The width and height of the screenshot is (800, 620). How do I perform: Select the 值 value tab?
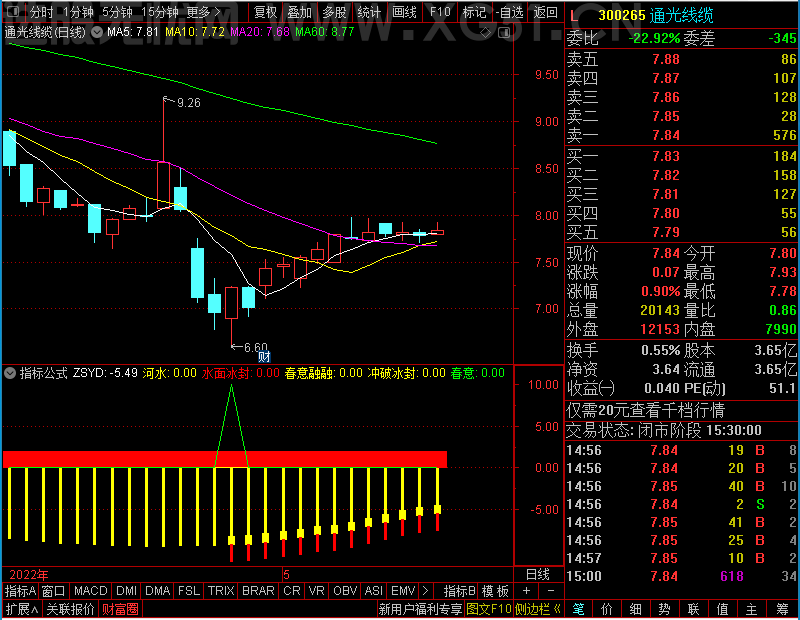(722, 609)
